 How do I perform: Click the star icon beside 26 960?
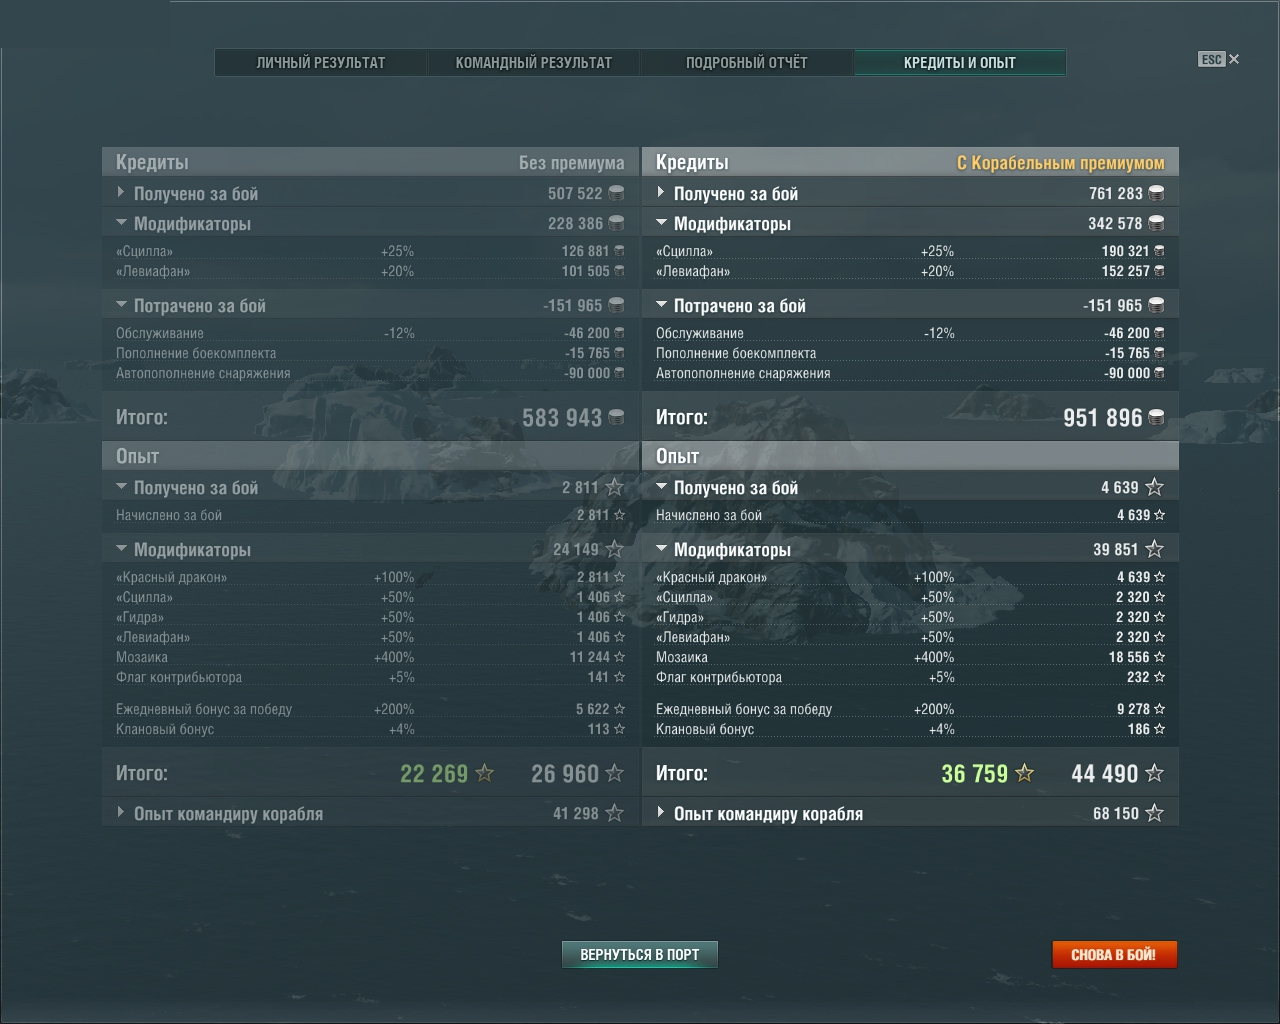614,773
